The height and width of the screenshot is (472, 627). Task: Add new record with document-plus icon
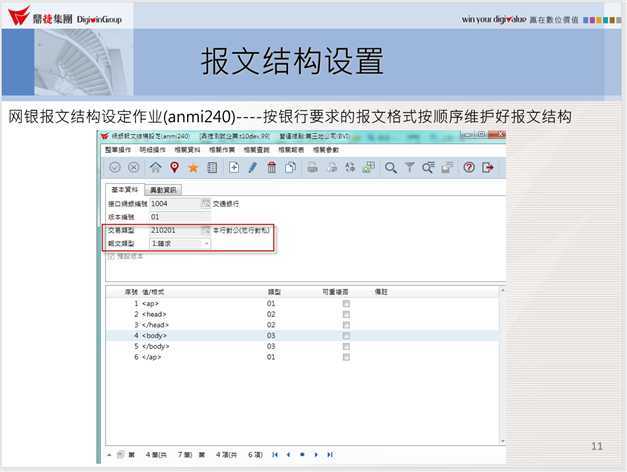pyautogui.click(x=234, y=167)
